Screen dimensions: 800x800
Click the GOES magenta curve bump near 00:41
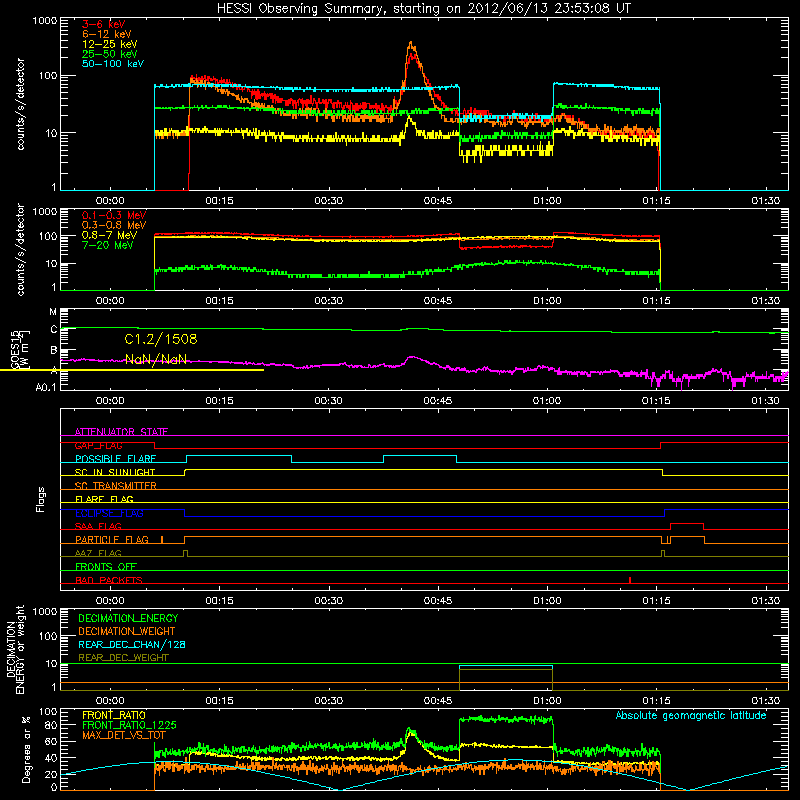pos(412,358)
